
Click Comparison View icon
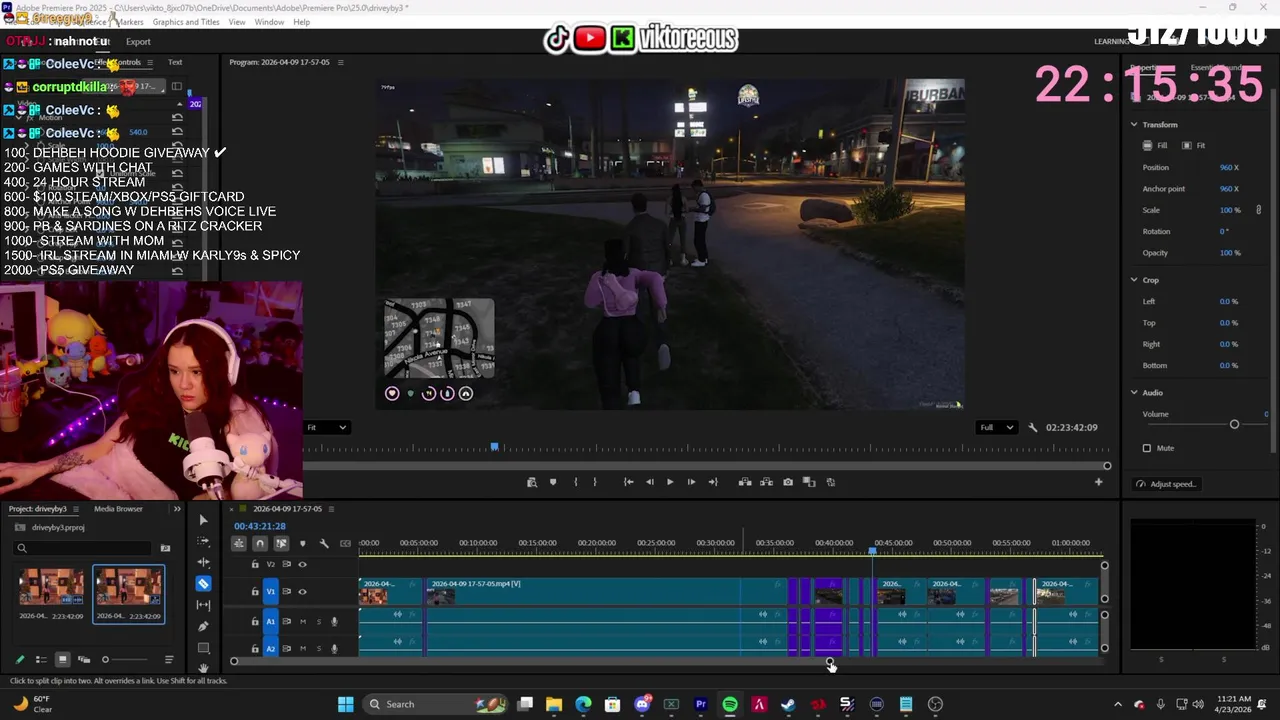809,482
